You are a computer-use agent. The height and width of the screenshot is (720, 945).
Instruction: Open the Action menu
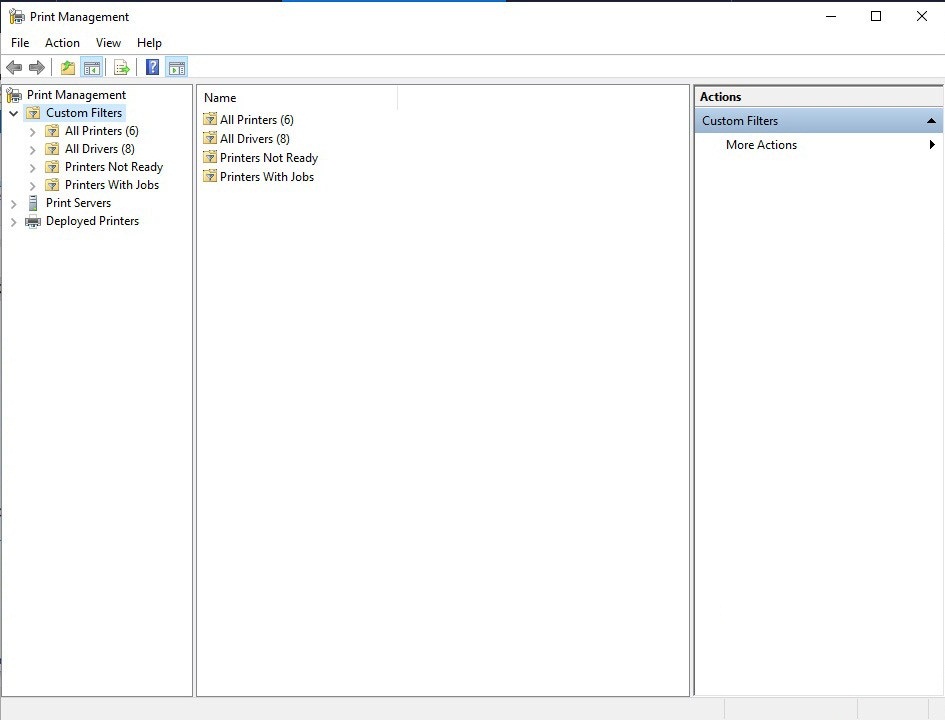(62, 43)
